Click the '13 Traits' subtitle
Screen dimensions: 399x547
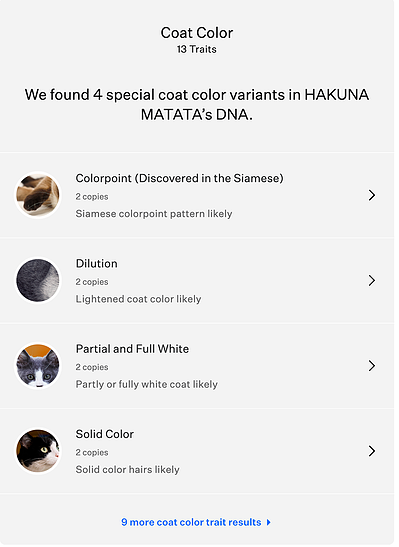(197, 49)
